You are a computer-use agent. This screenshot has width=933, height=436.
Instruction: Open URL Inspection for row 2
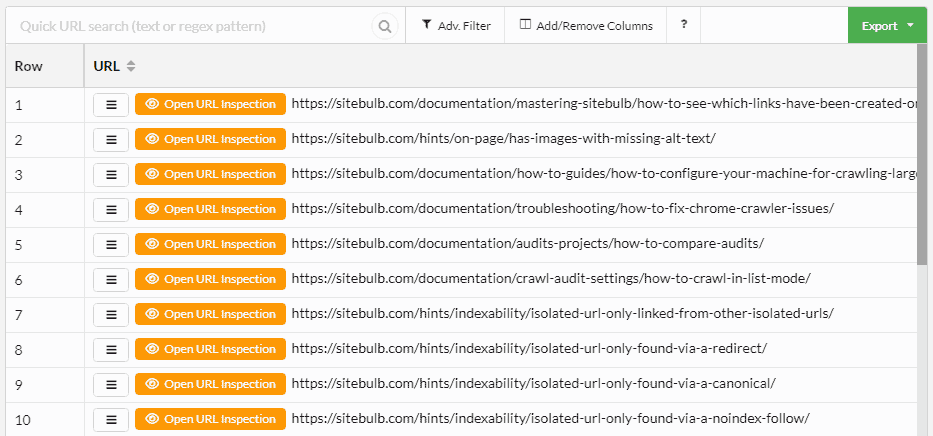click(x=210, y=139)
